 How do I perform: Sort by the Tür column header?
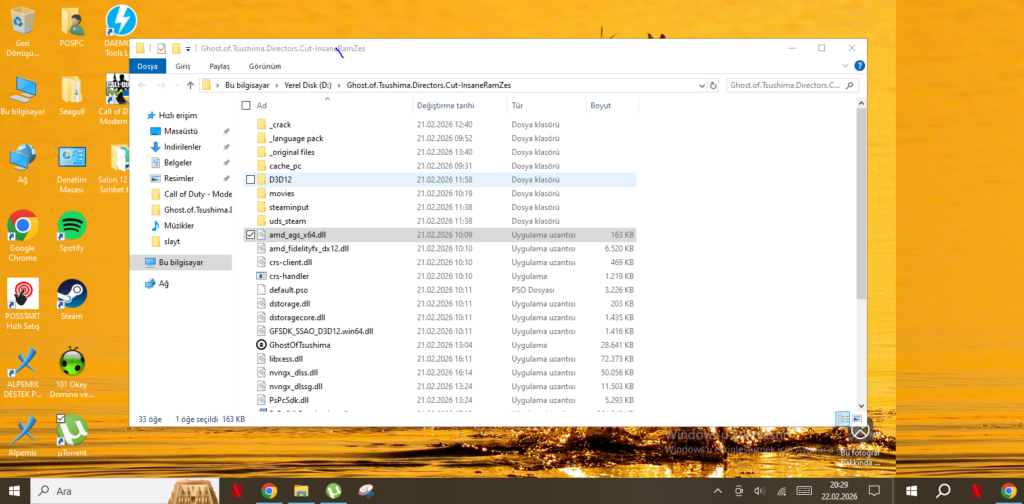pos(547,105)
